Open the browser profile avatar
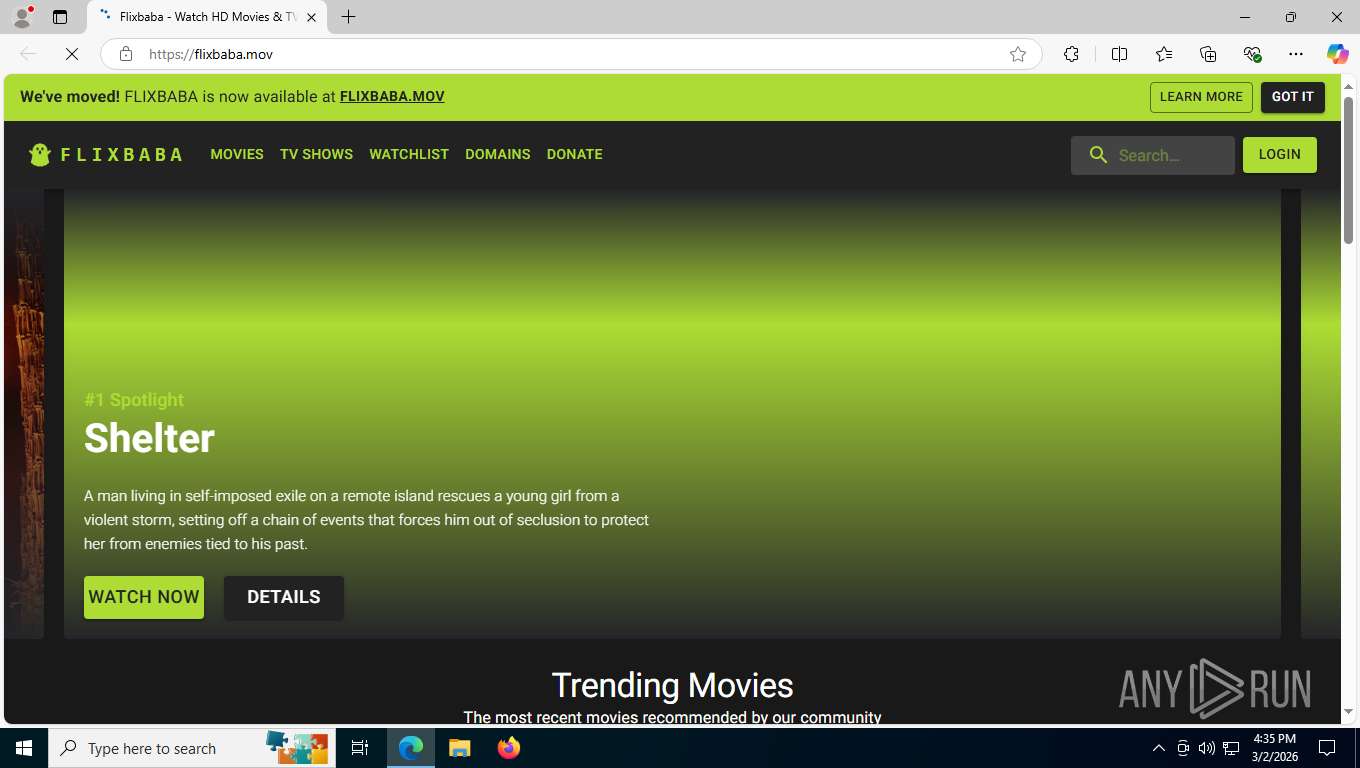The width and height of the screenshot is (1360, 768). click(21, 17)
